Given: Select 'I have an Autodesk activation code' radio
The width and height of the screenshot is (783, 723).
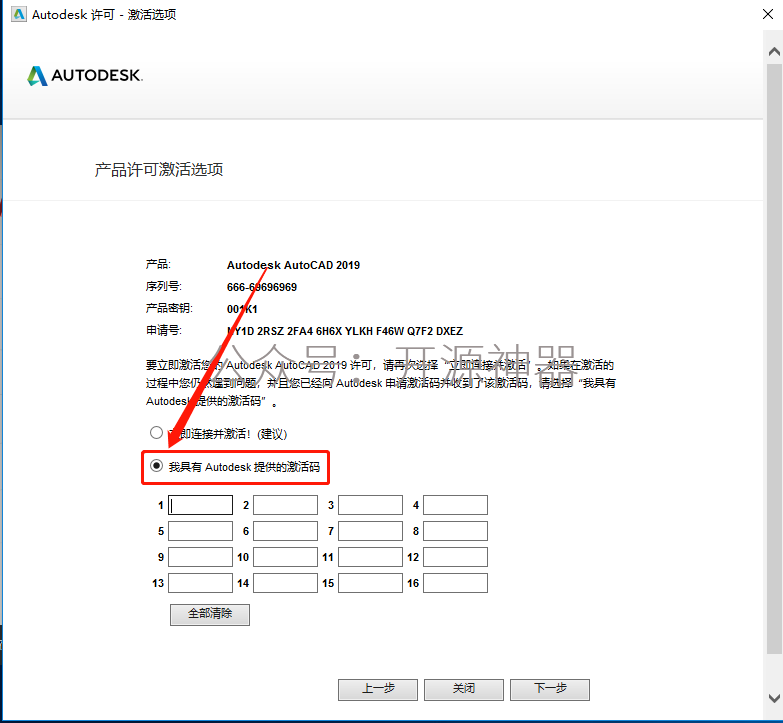Looking at the screenshot, I should [x=156, y=466].
